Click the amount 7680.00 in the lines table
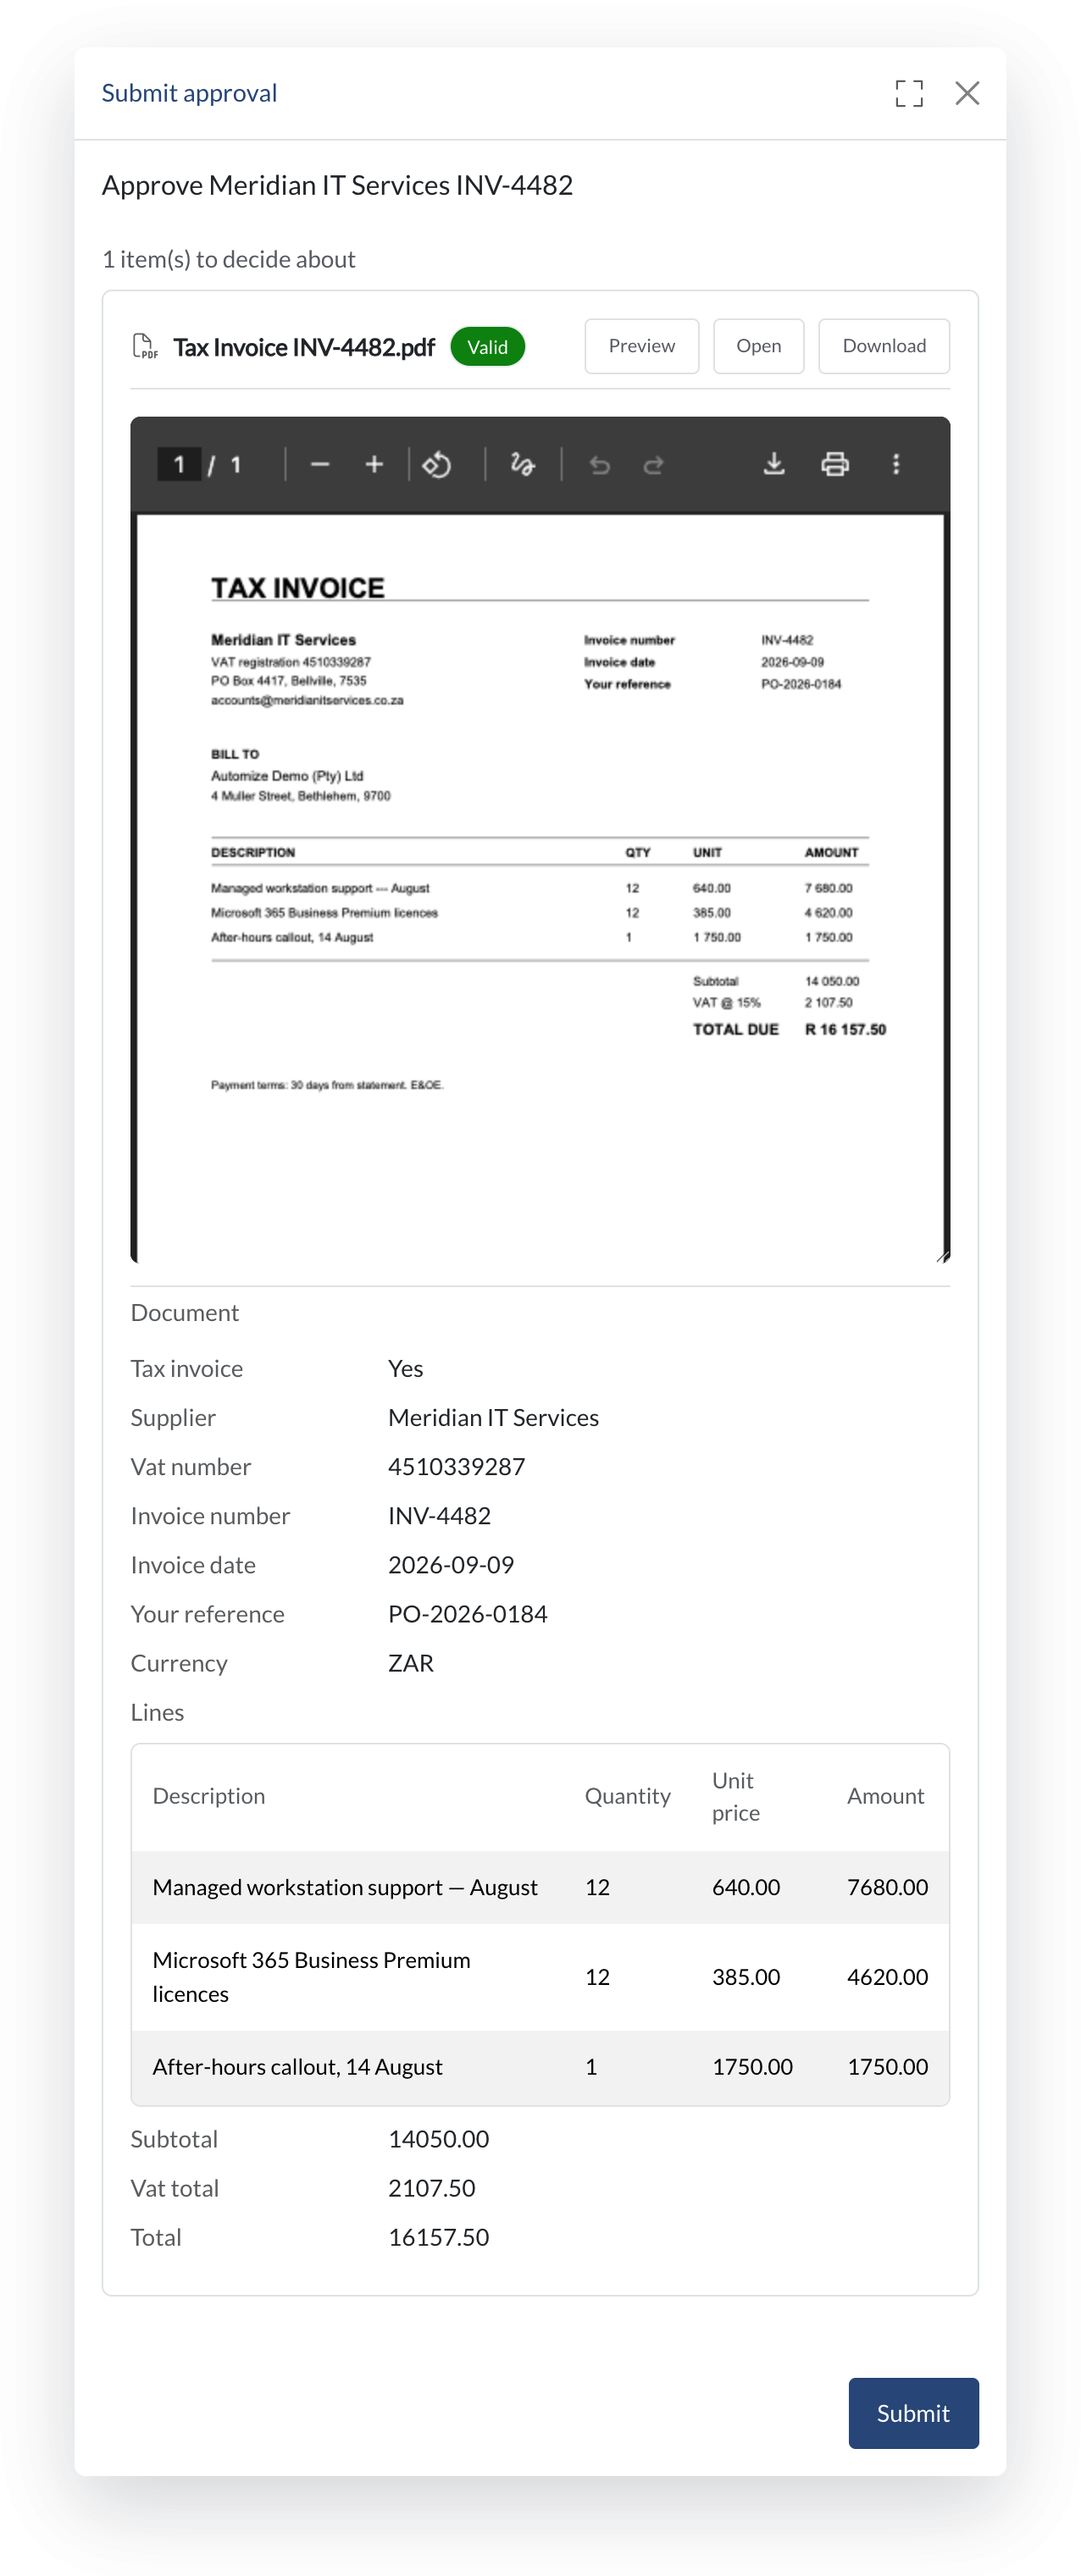This screenshot has height=2576, width=1081. pos(887,1886)
